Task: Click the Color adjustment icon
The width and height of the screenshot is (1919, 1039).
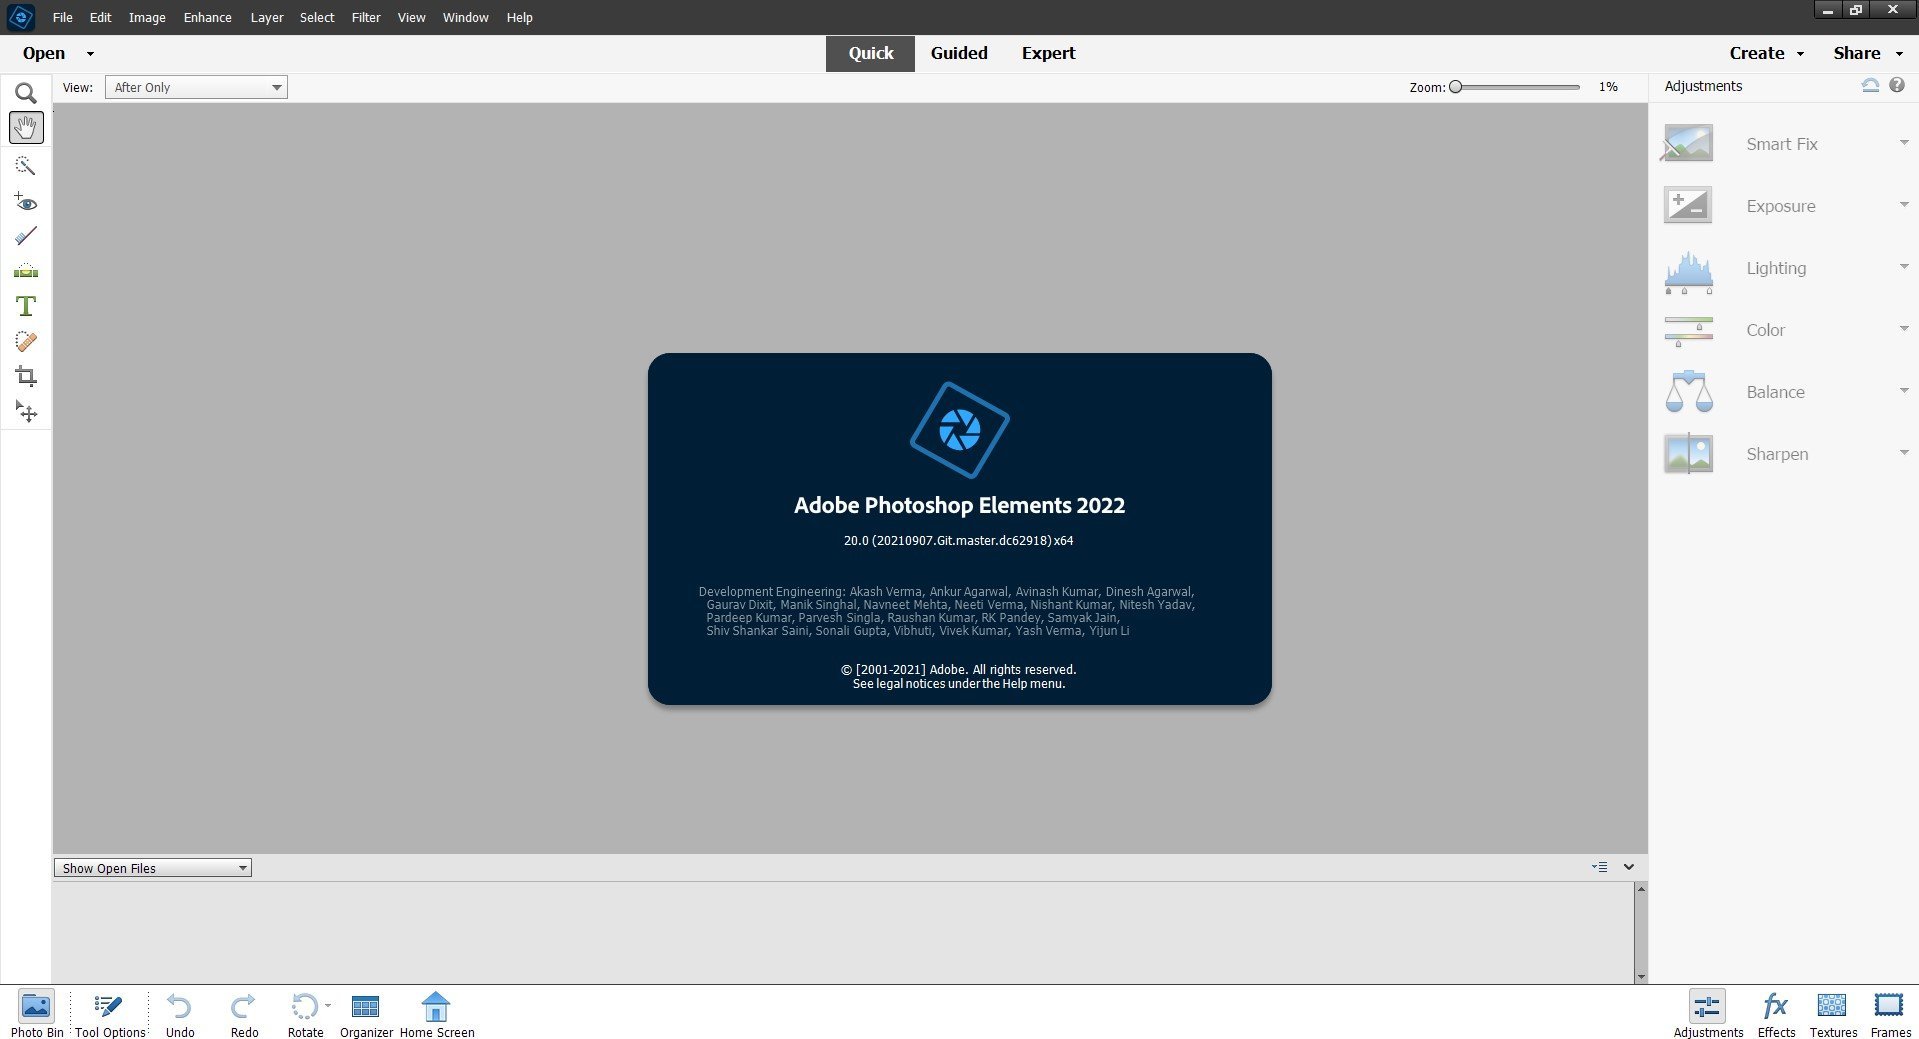Action: point(1688,330)
